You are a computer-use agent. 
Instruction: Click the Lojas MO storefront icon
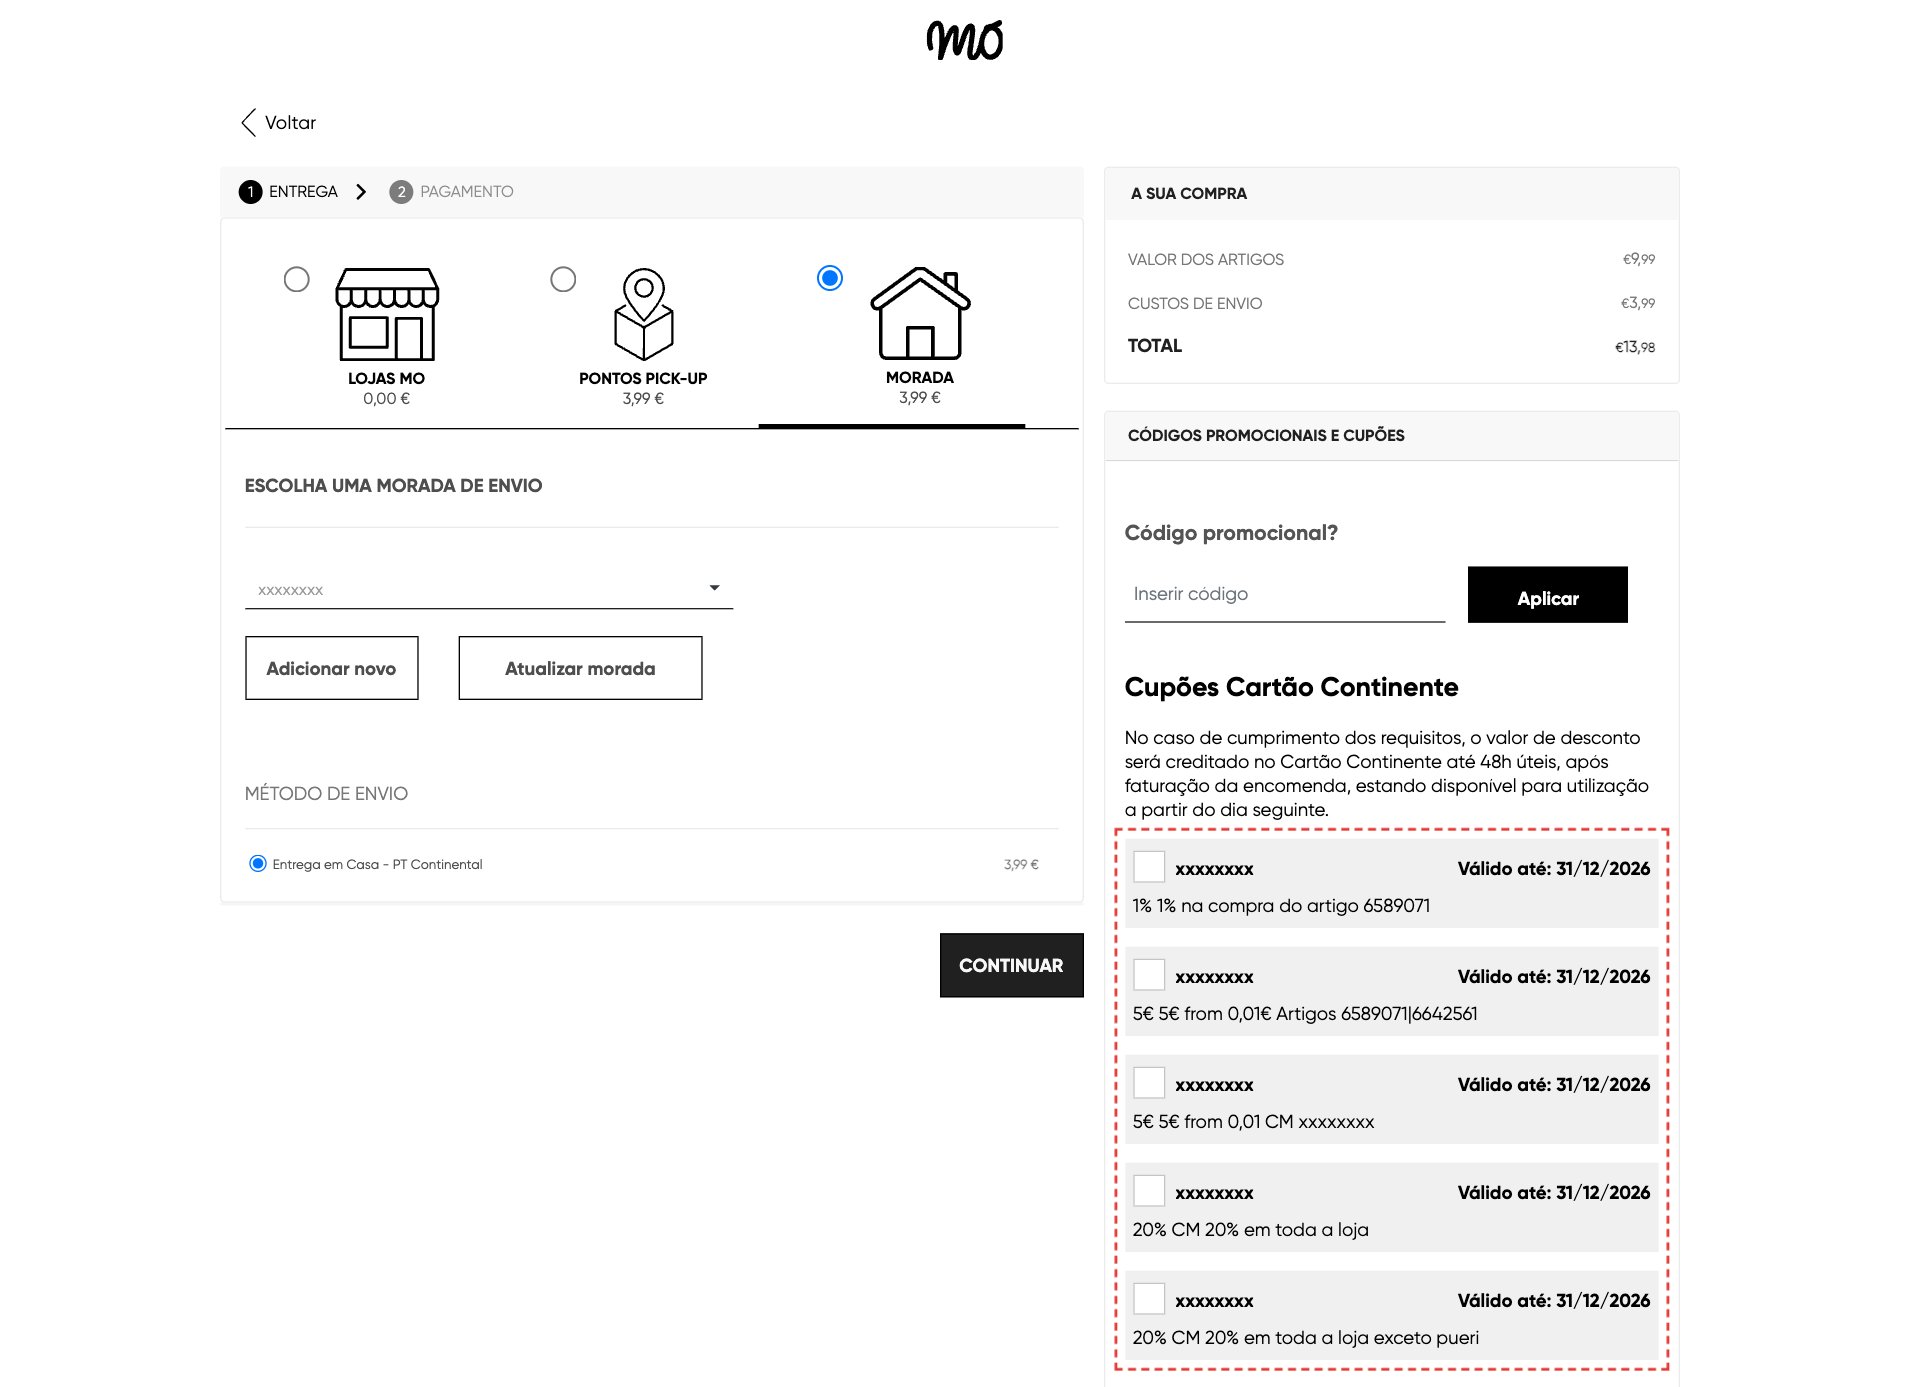point(387,314)
